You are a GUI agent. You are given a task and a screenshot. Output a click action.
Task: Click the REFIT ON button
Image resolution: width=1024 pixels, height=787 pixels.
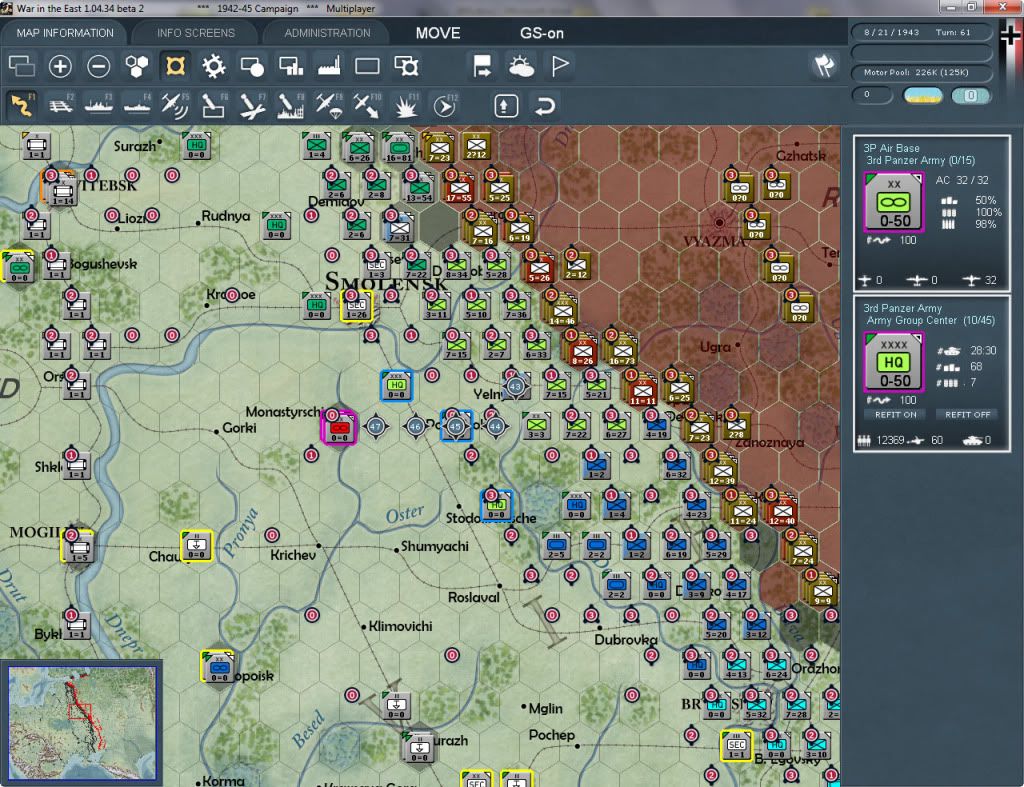click(895, 414)
